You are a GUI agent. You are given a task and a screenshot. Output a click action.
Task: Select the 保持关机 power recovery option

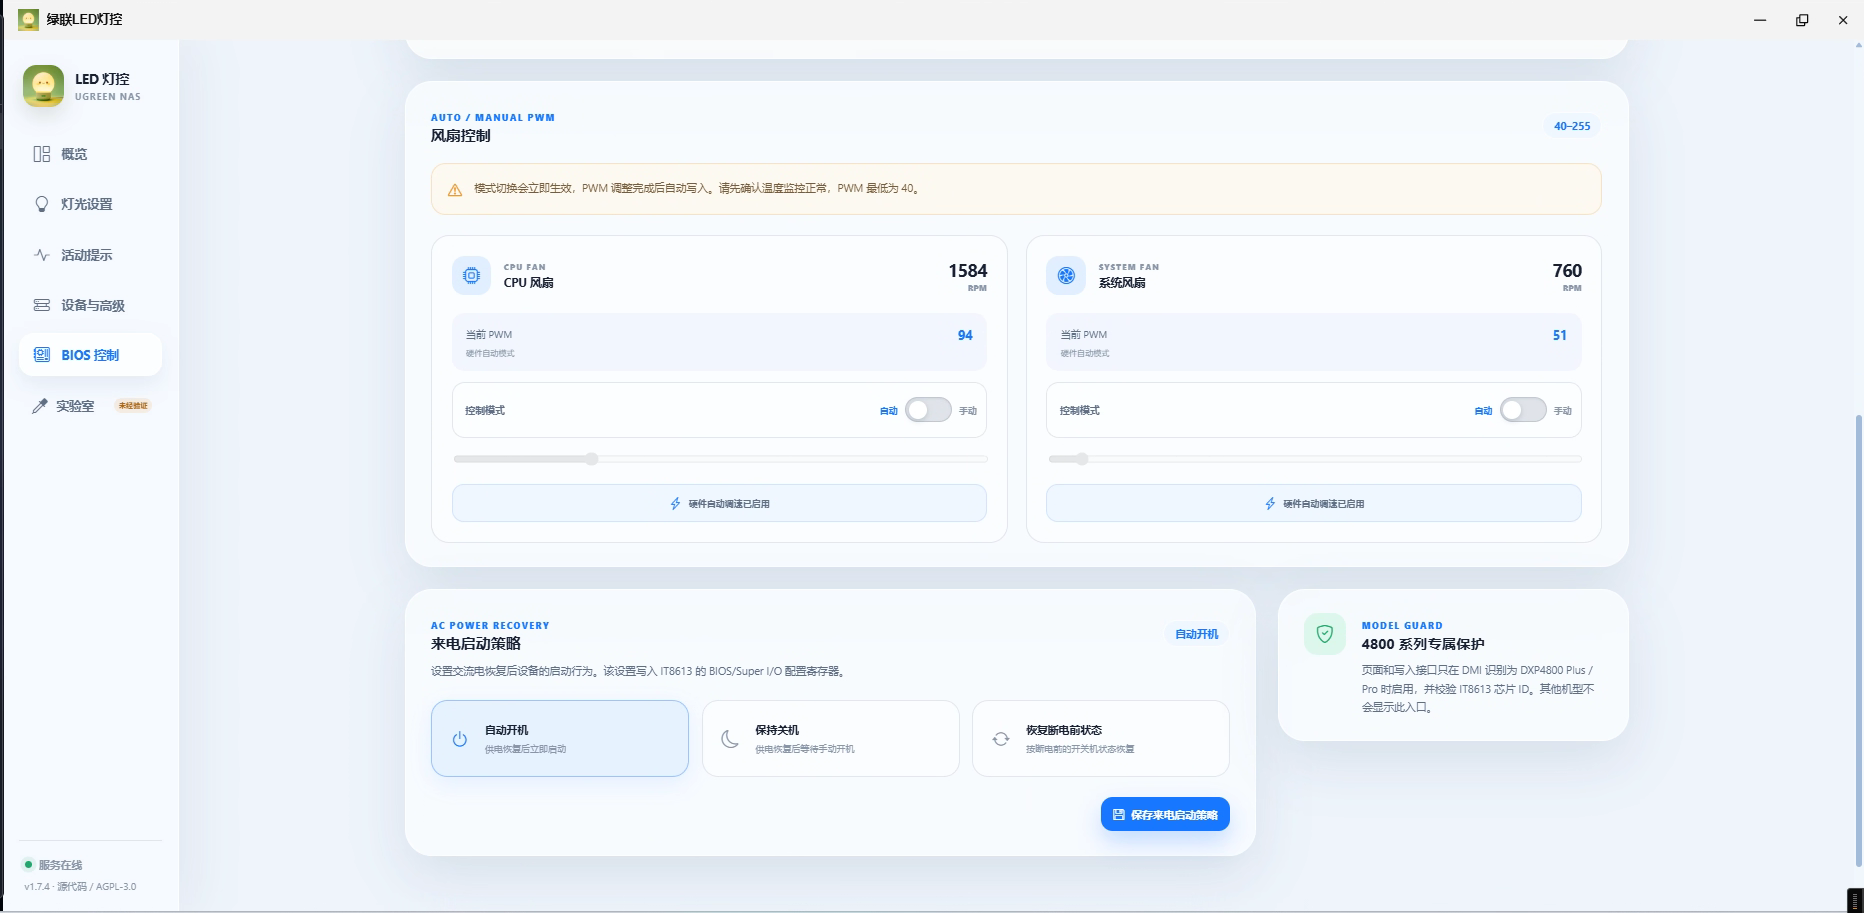tap(830, 738)
